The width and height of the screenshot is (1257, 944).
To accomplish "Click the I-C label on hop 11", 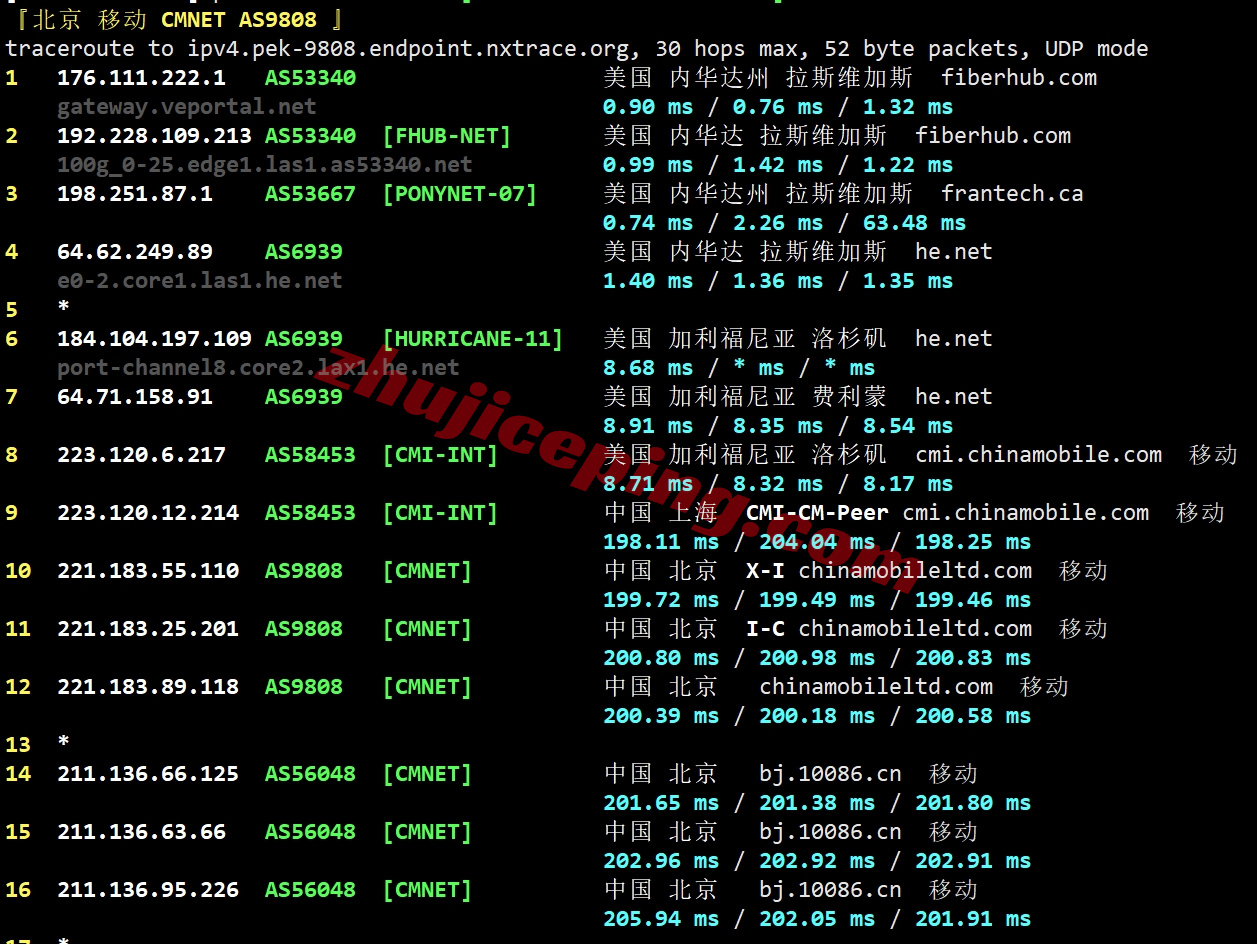I will [x=765, y=628].
